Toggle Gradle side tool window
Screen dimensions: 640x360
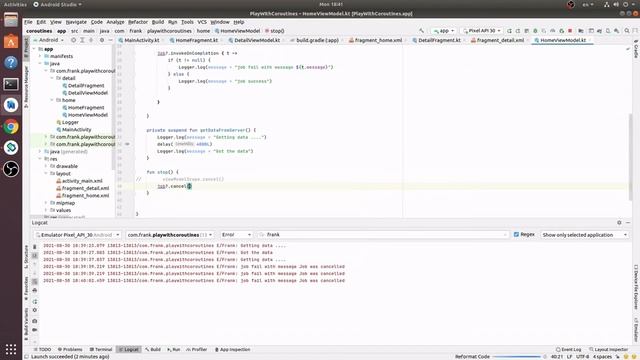click(x=636, y=49)
